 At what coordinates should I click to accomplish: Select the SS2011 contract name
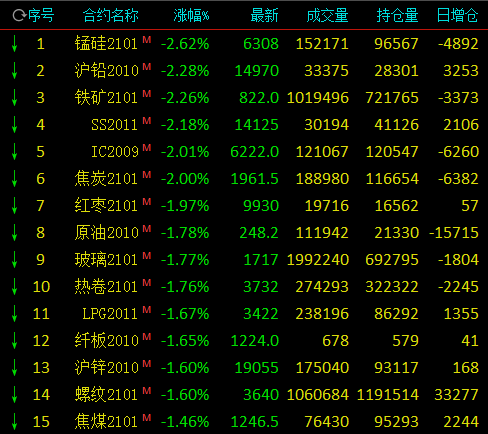114,125
